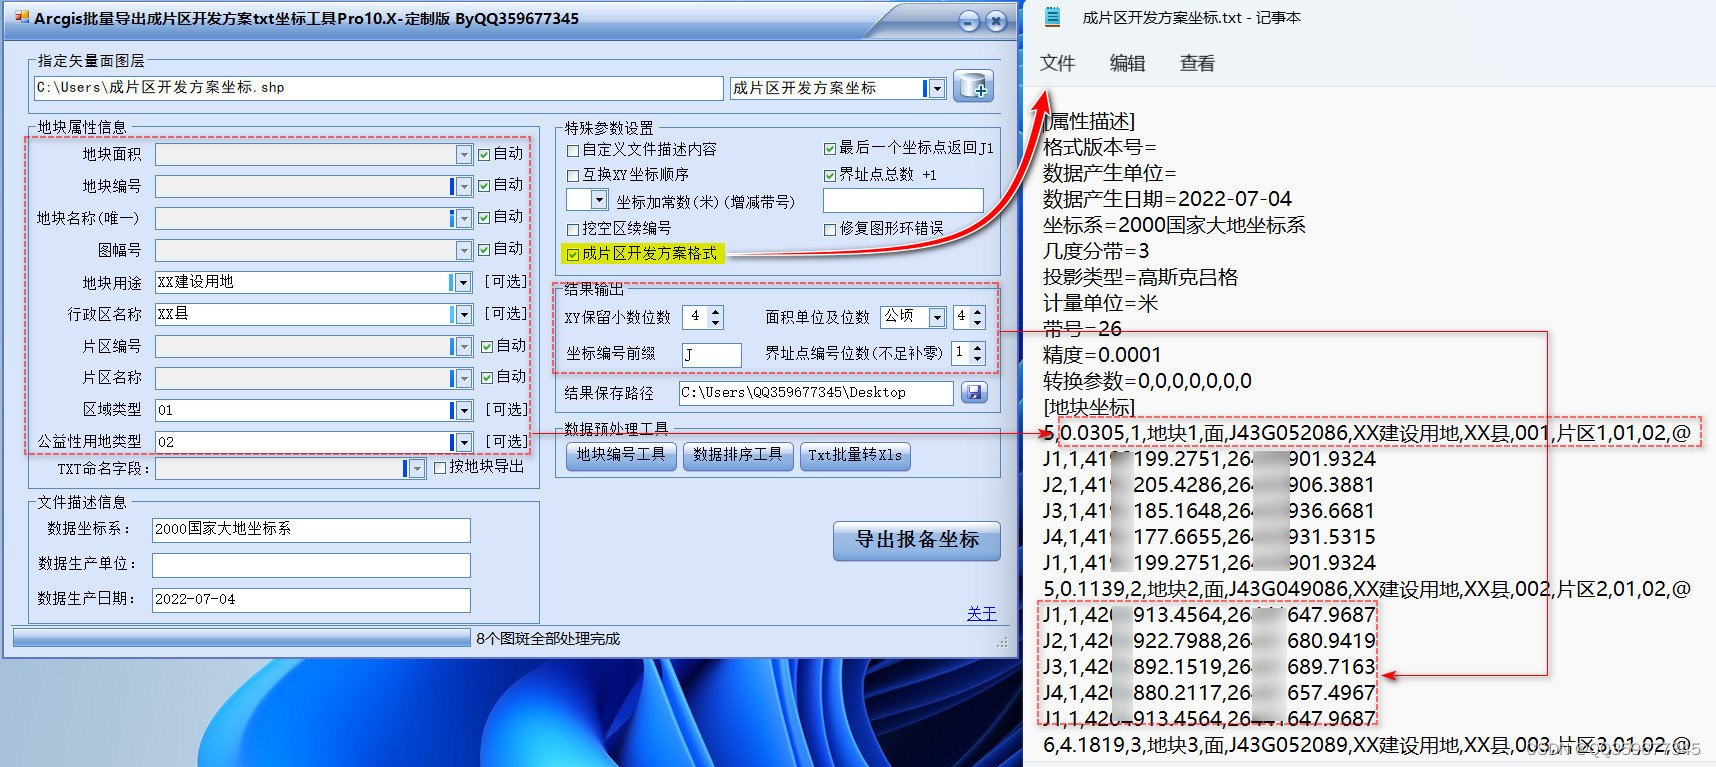Close the Arcgis export tool window
Viewport: 1716px width, 767px height.
(x=996, y=21)
